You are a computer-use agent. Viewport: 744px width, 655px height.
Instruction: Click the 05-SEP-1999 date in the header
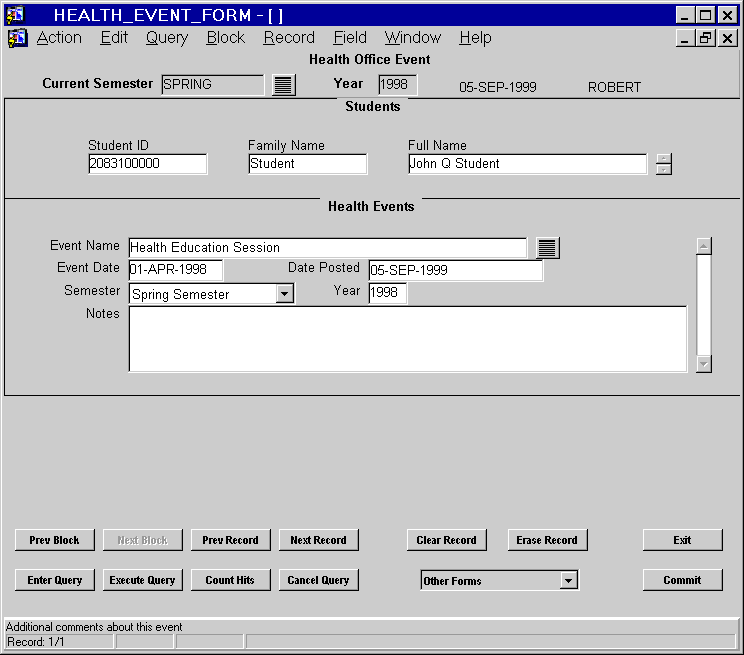click(498, 87)
